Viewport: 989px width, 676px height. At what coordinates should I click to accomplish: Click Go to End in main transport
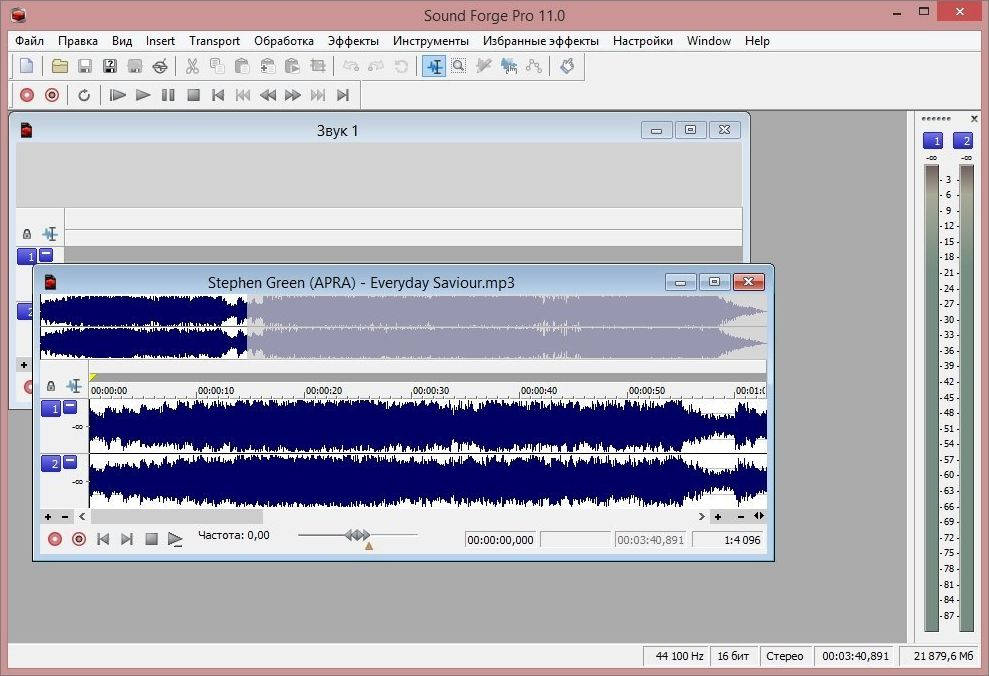click(342, 95)
